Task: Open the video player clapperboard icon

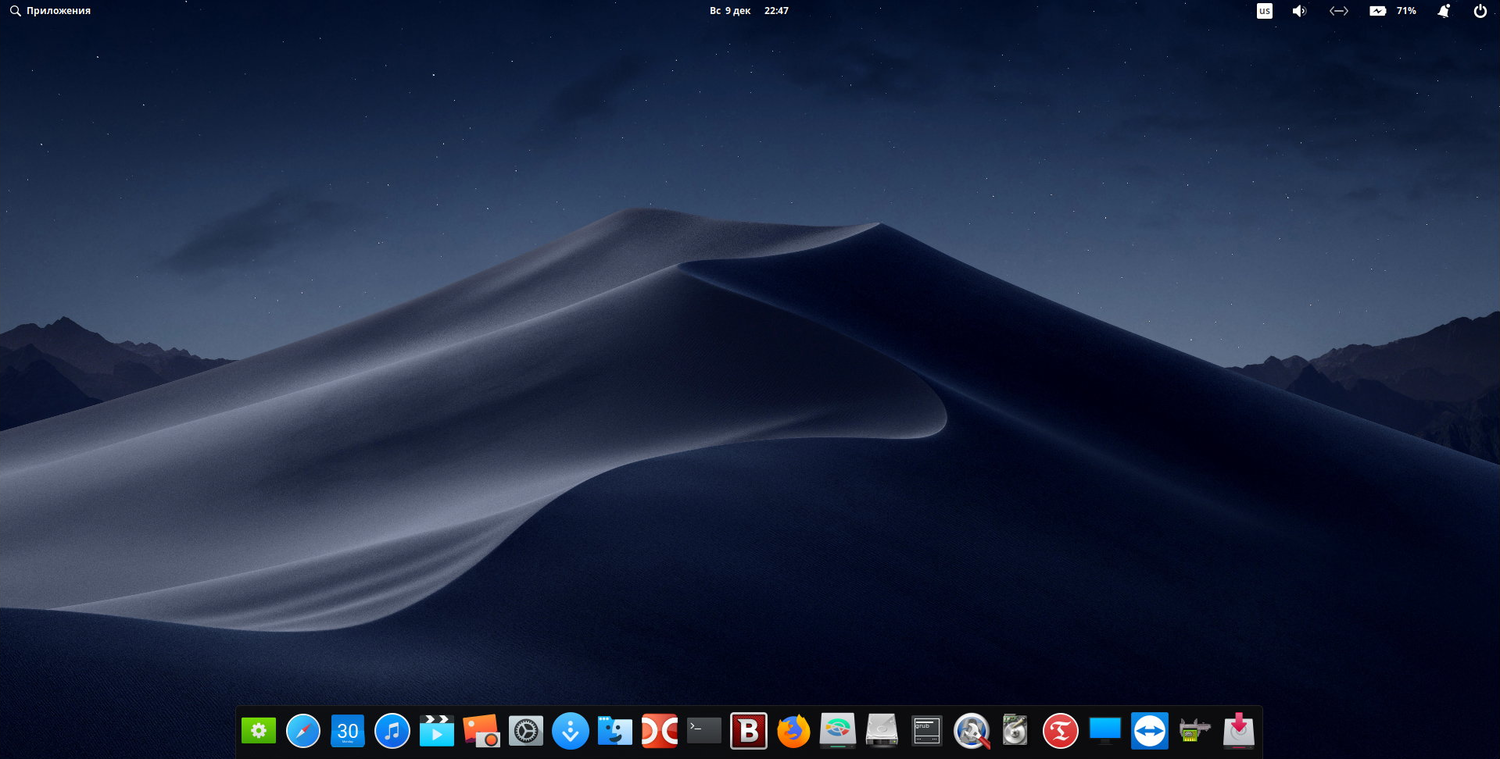Action: click(436, 731)
